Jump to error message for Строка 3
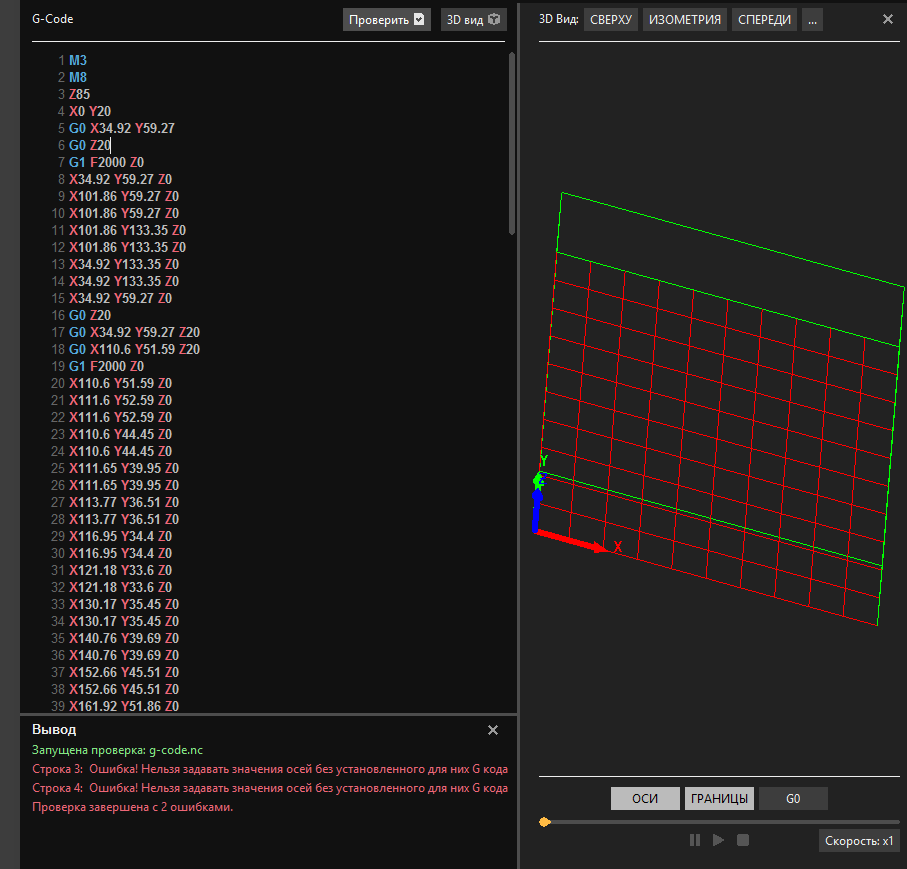Image resolution: width=907 pixels, height=869 pixels. (270, 769)
